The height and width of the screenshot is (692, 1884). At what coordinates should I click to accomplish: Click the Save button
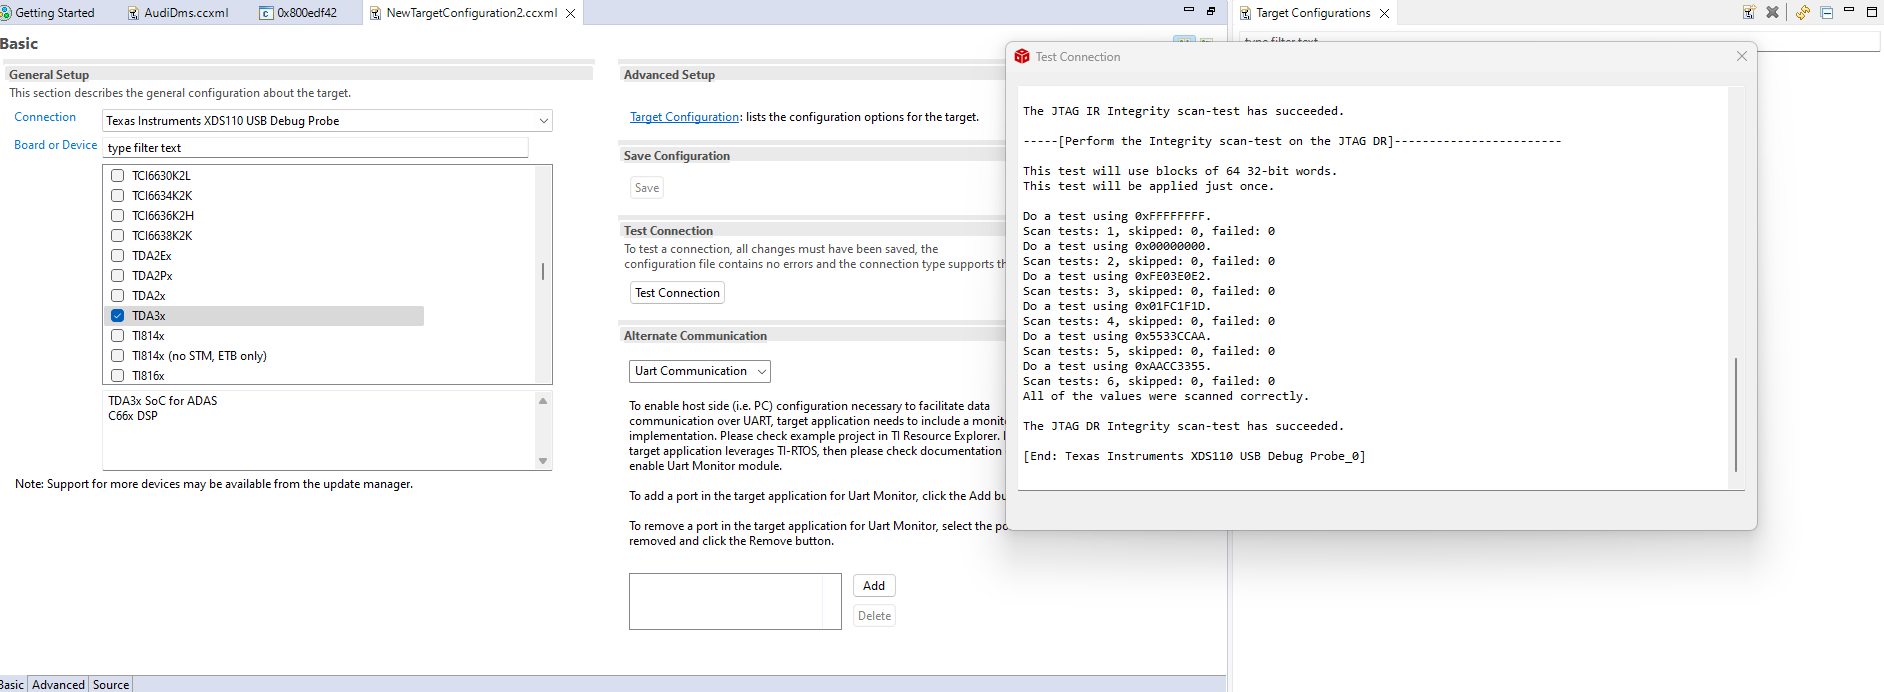[647, 188]
